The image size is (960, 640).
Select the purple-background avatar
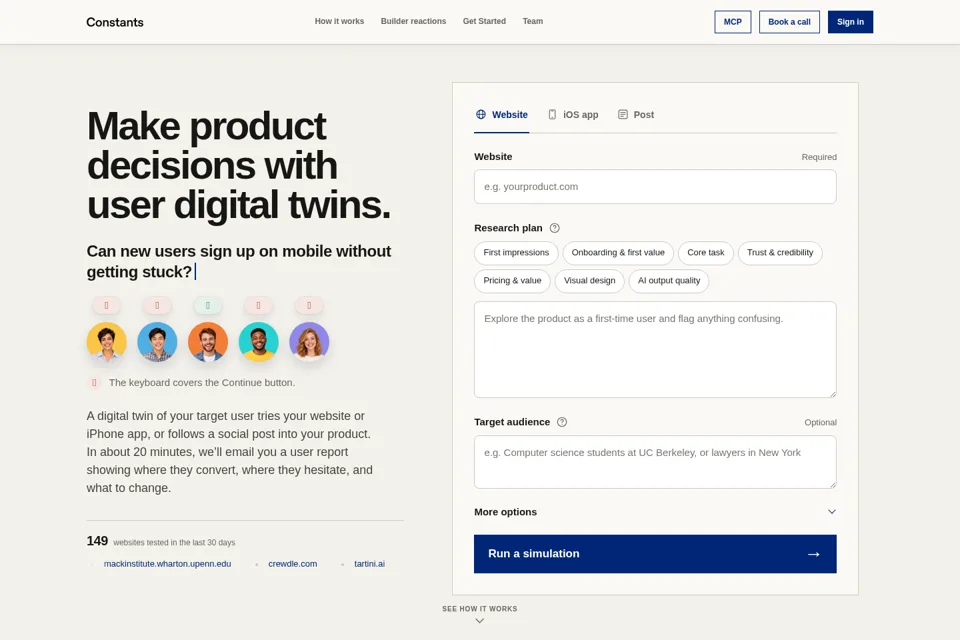coord(309,342)
